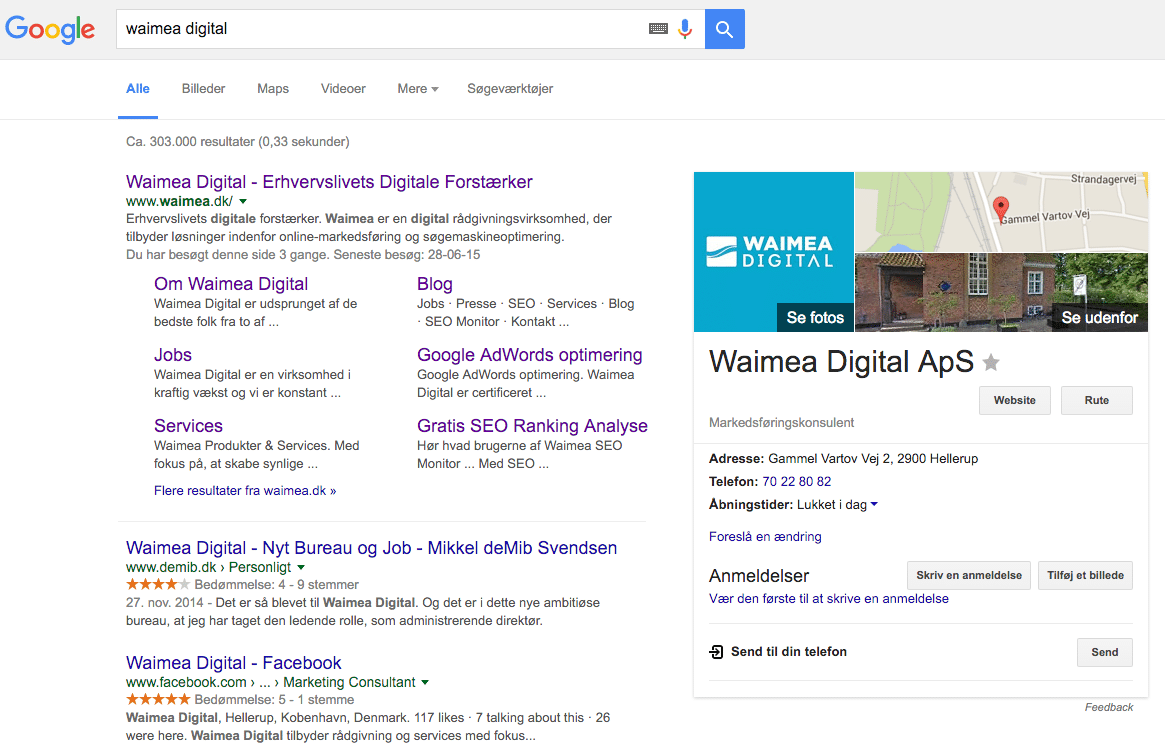
Task: Click the orange stars on demib.dk result
Action: (158, 584)
